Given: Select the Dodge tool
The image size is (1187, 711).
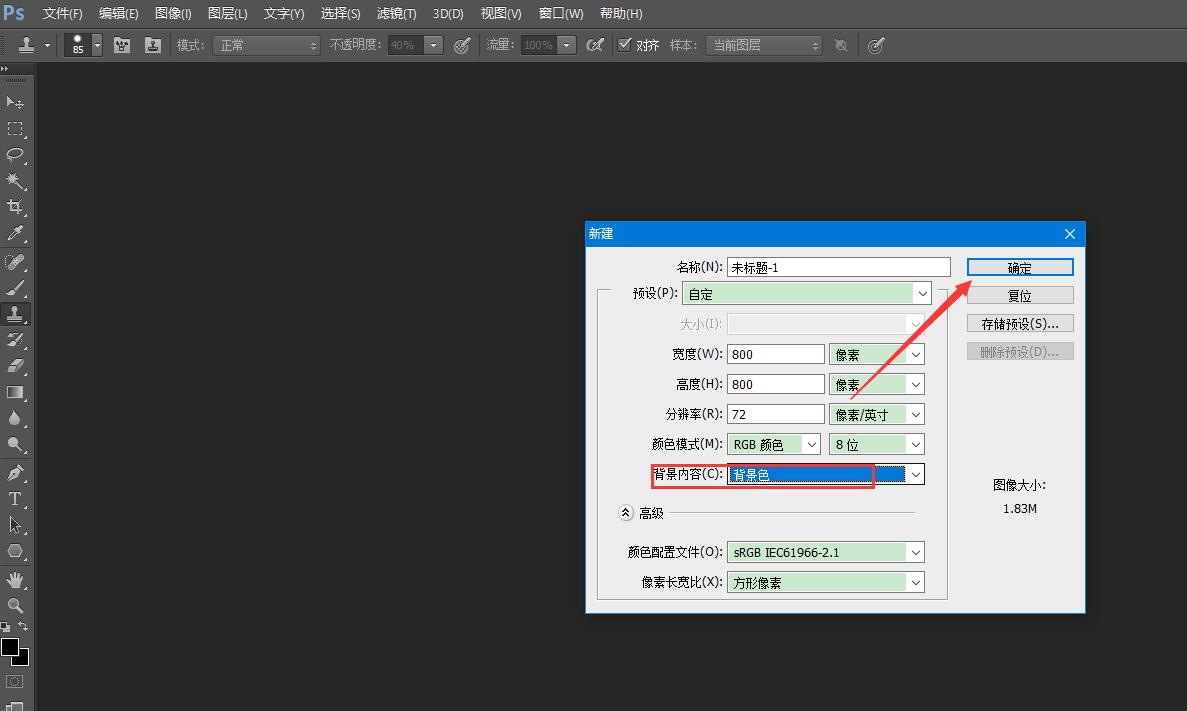Looking at the screenshot, I should pyautogui.click(x=14, y=444).
